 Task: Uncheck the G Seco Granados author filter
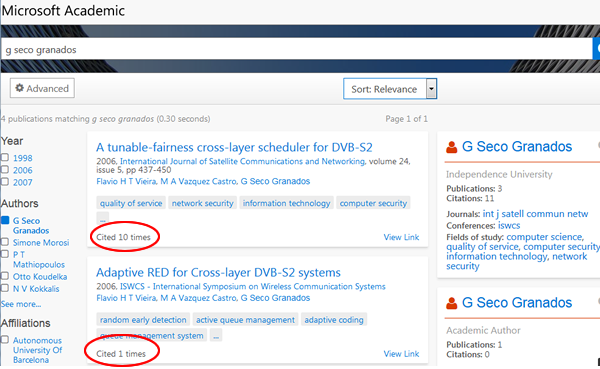tap(5, 220)
